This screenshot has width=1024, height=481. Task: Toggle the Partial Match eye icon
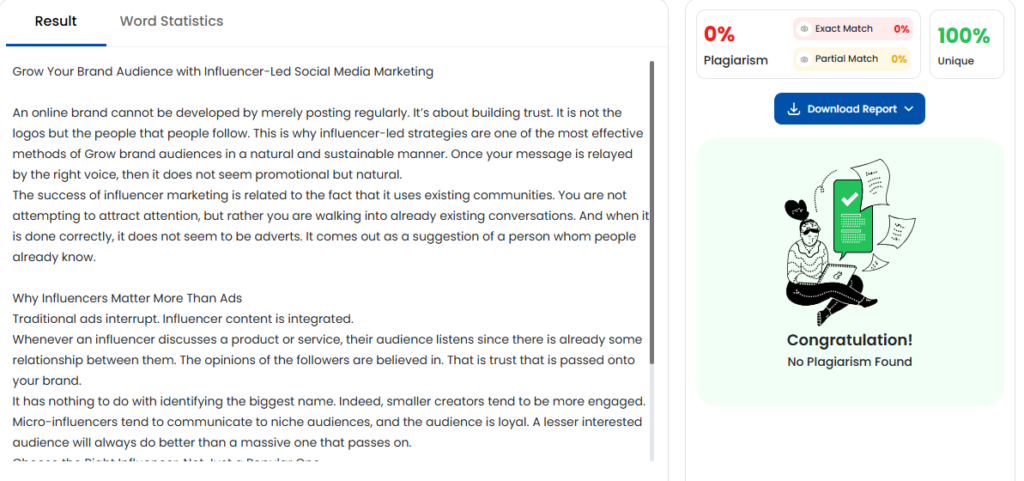[804, 59]
